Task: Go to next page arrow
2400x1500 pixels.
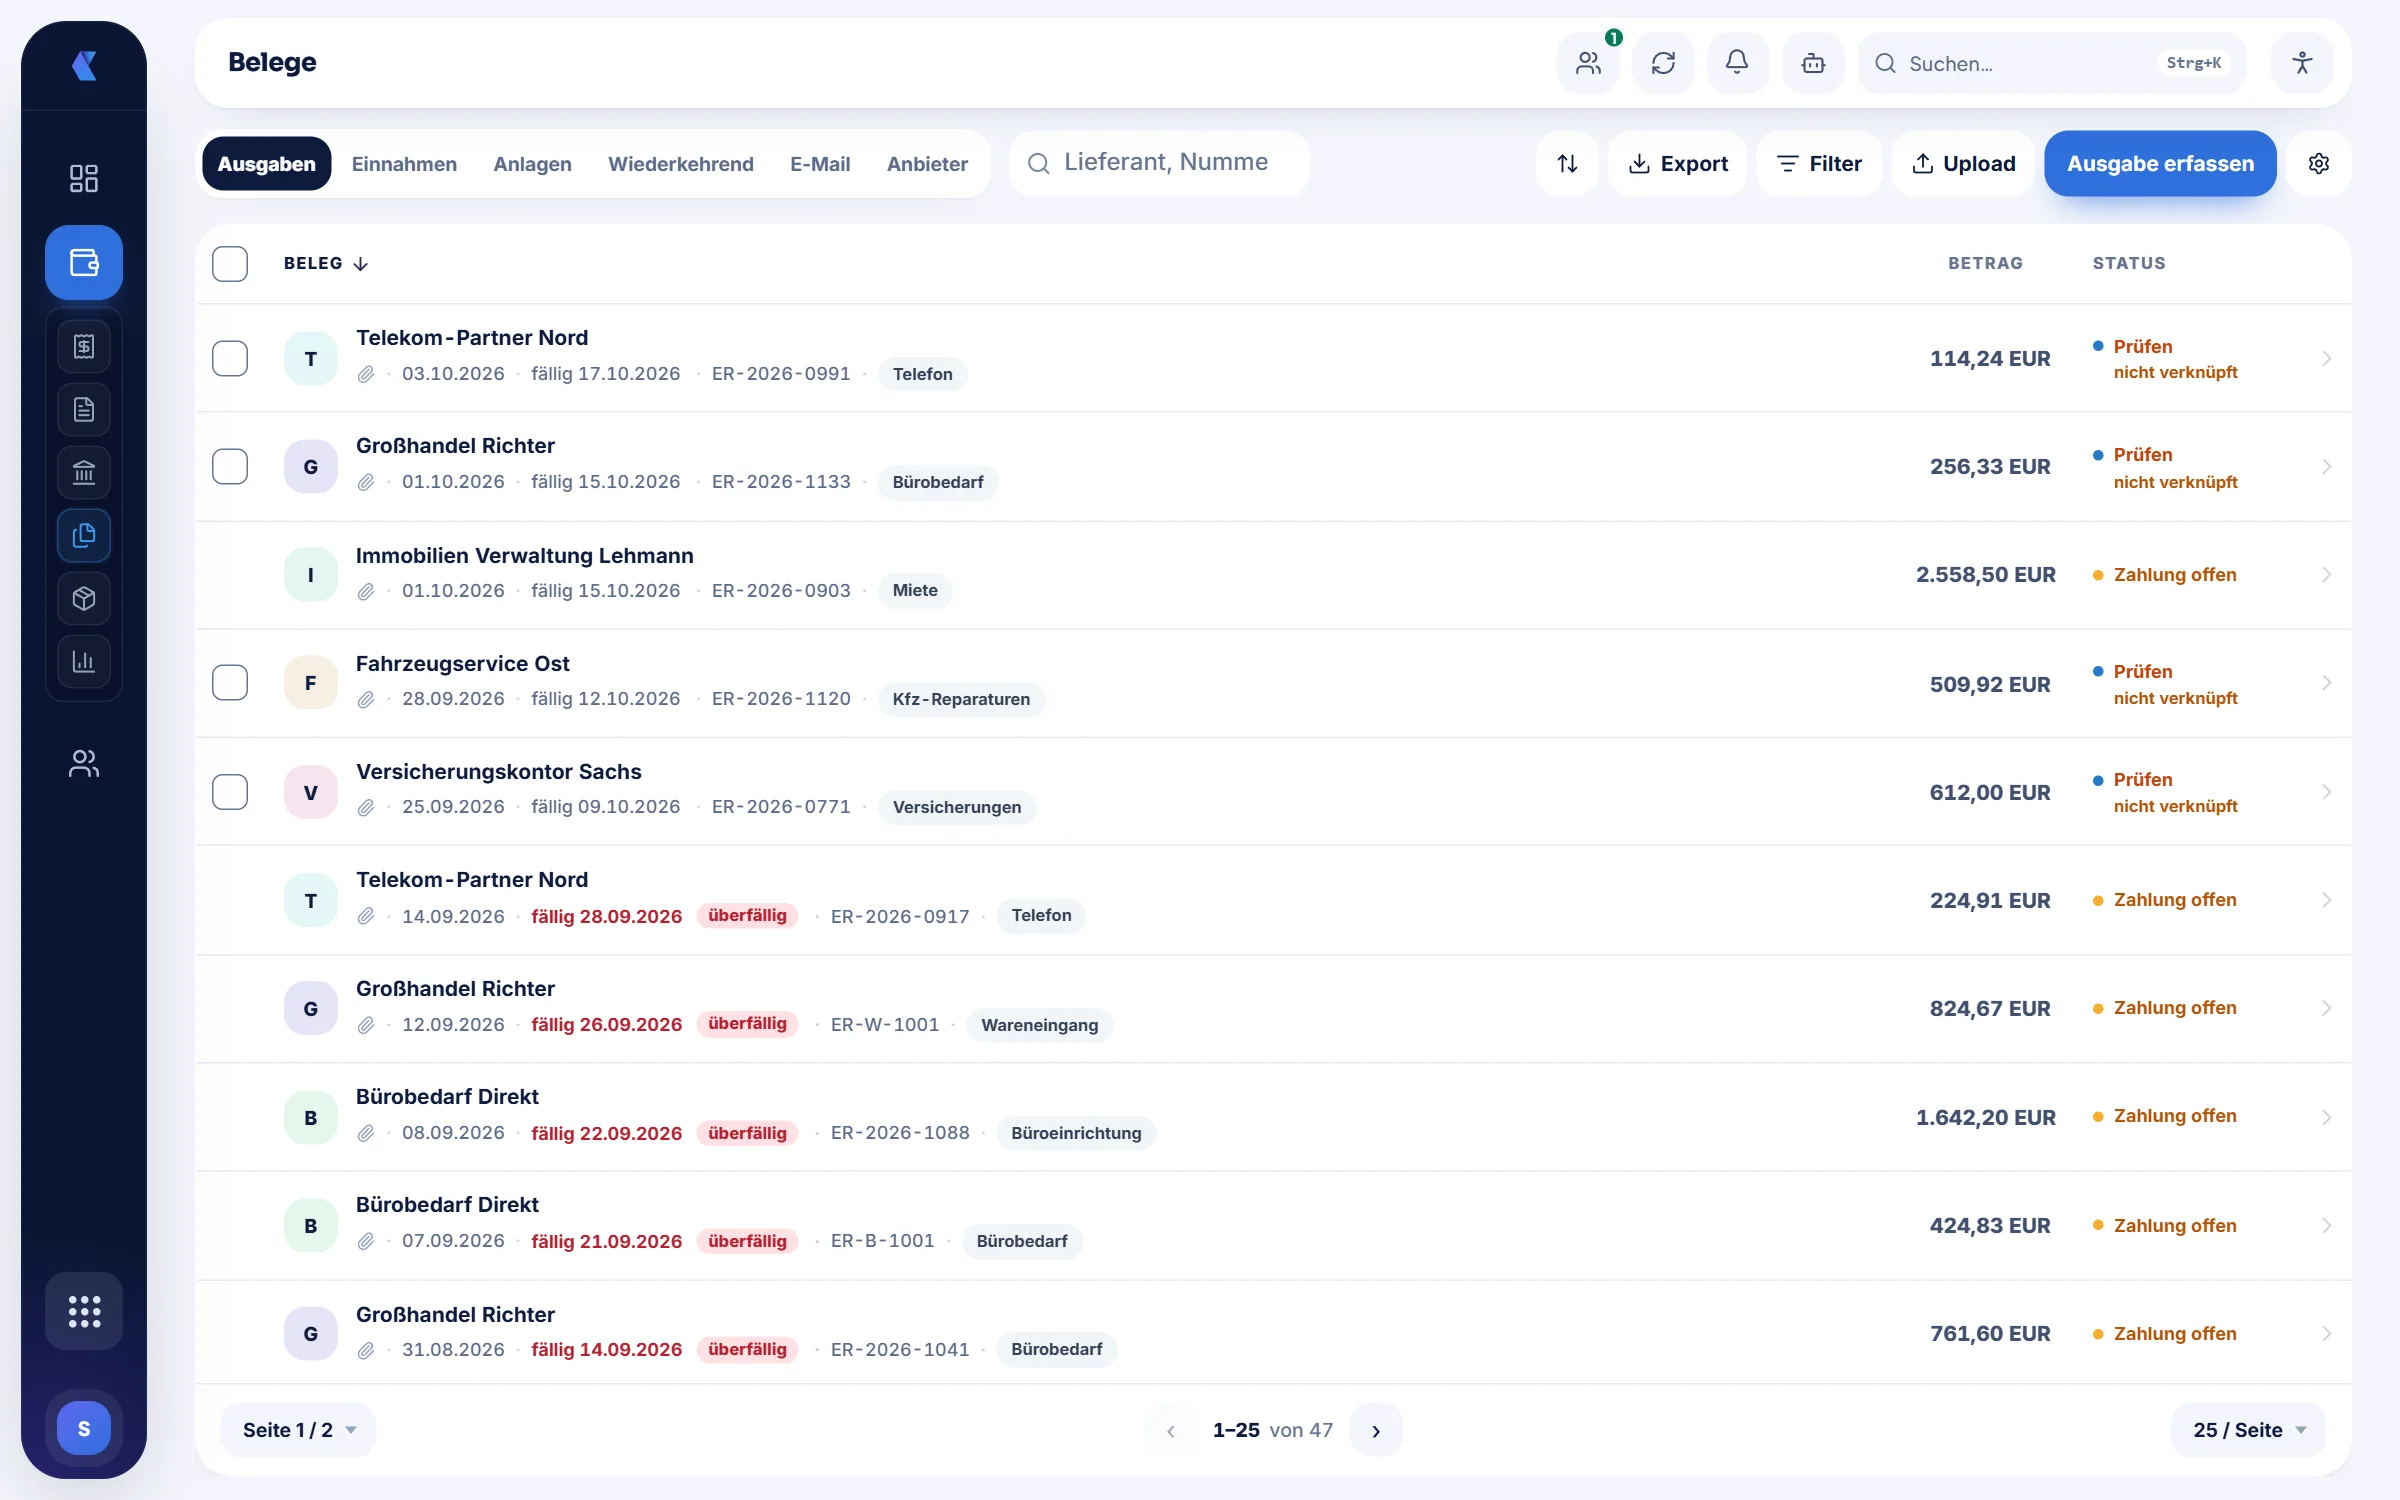Action: click(1376, 1430)
